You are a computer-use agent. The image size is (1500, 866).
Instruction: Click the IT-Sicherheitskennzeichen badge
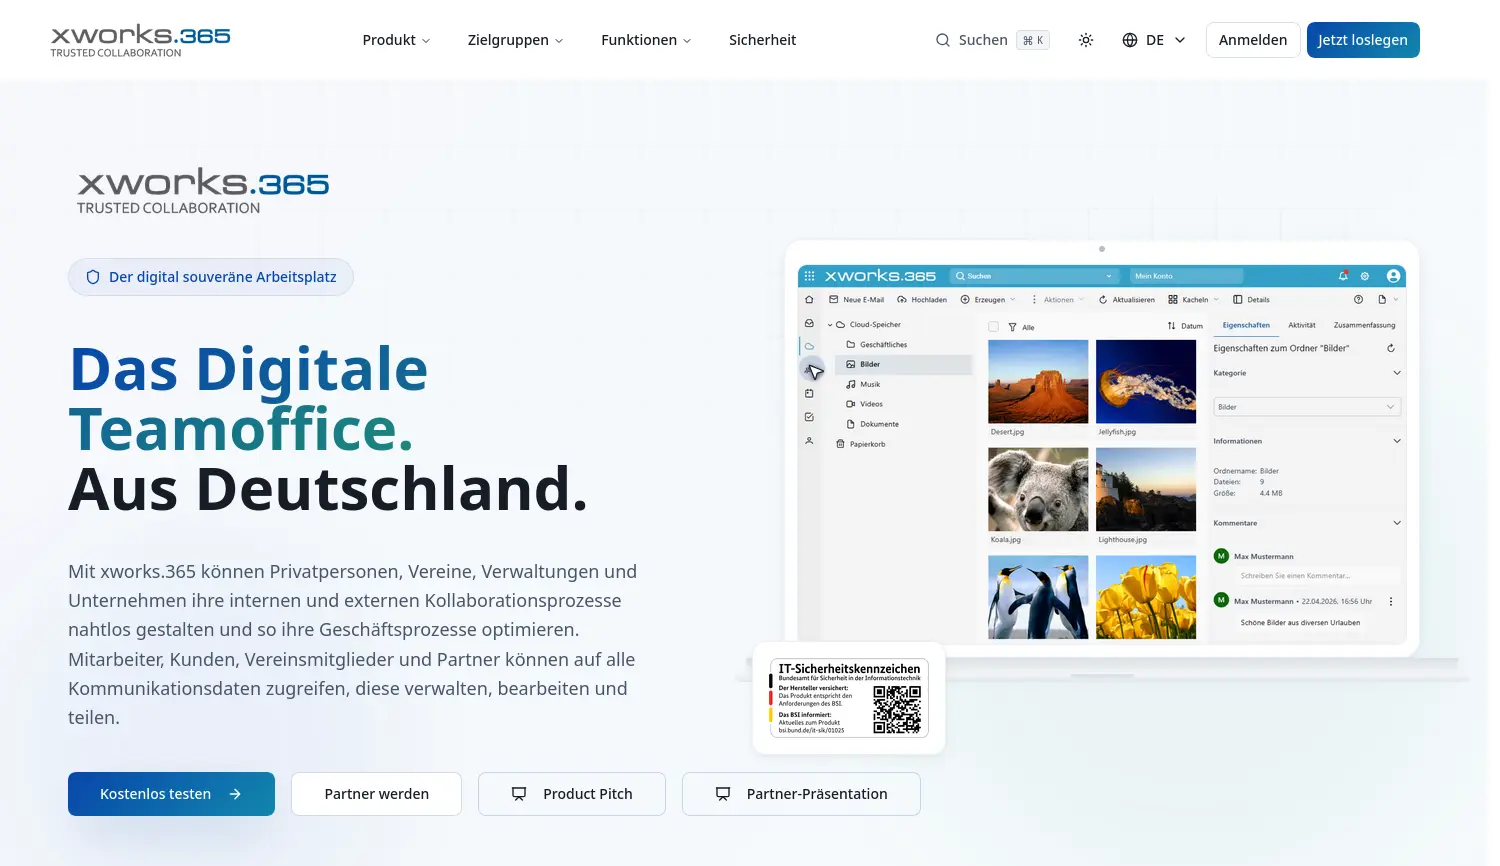pos(849,698)
